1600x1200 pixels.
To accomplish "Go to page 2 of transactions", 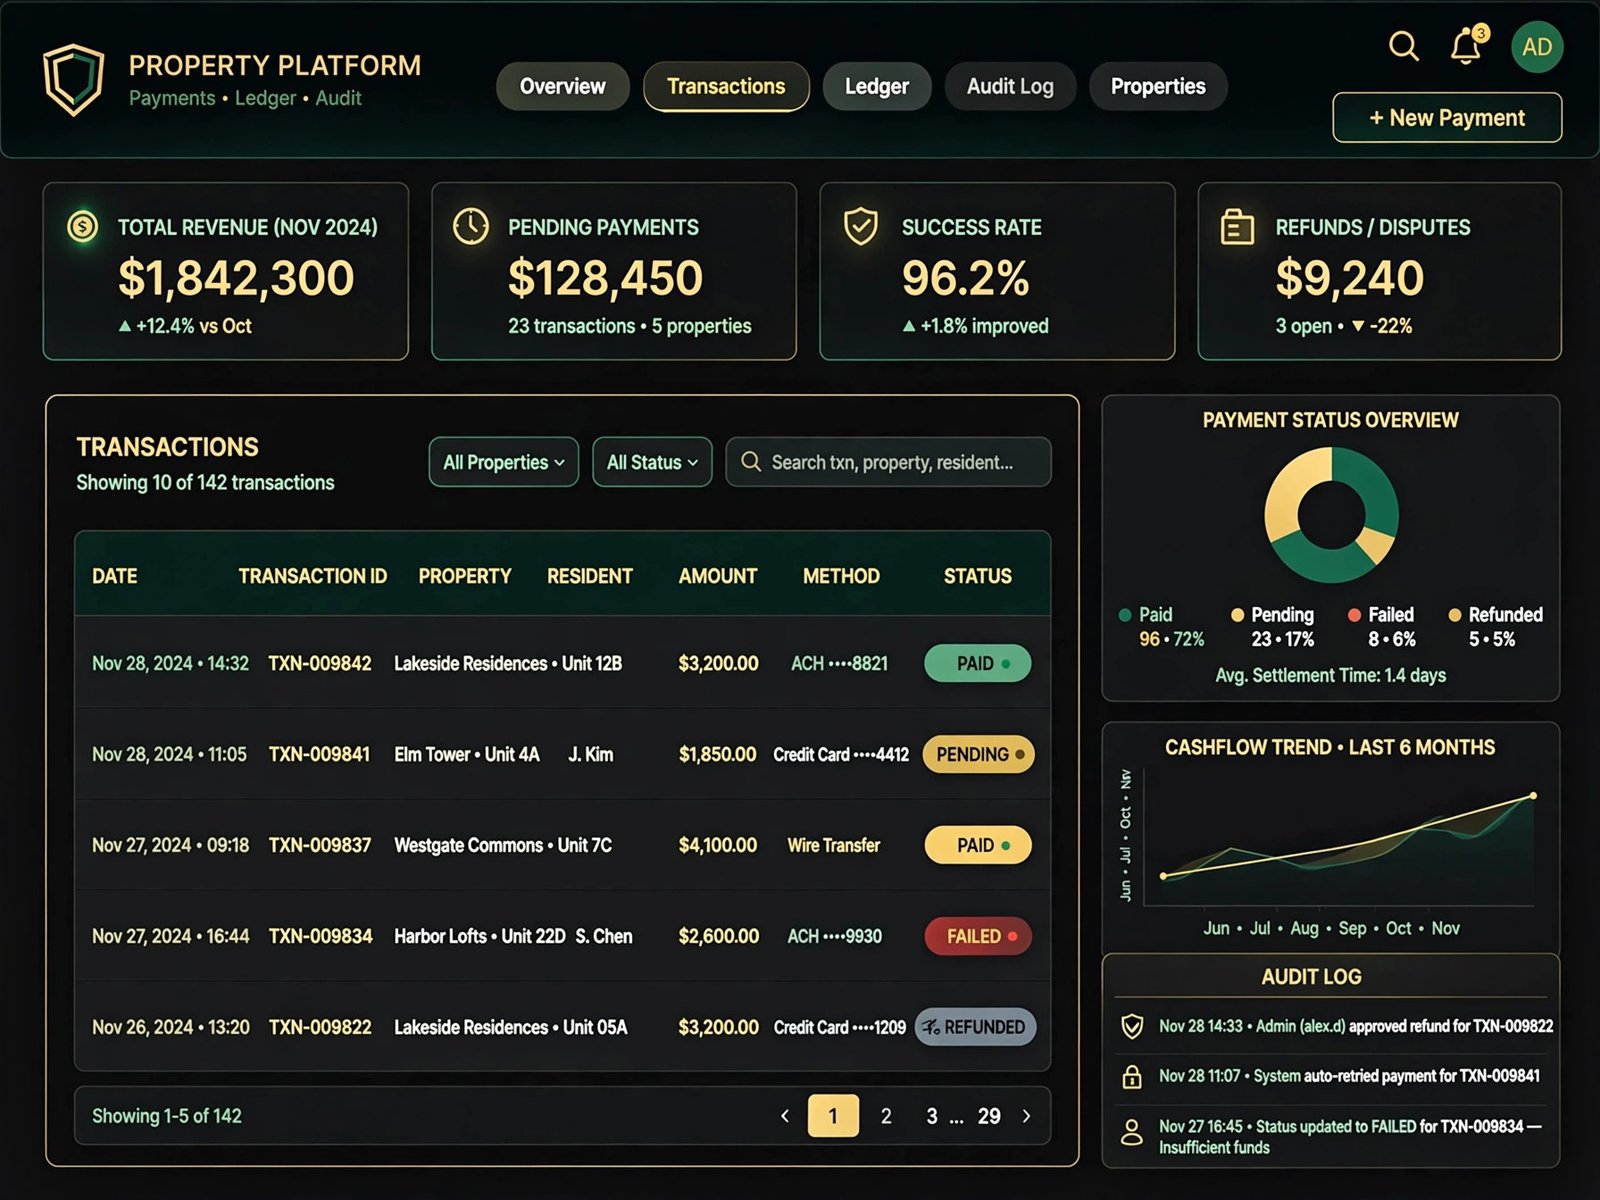I will pyautogui.click(x=886, y=1116).
